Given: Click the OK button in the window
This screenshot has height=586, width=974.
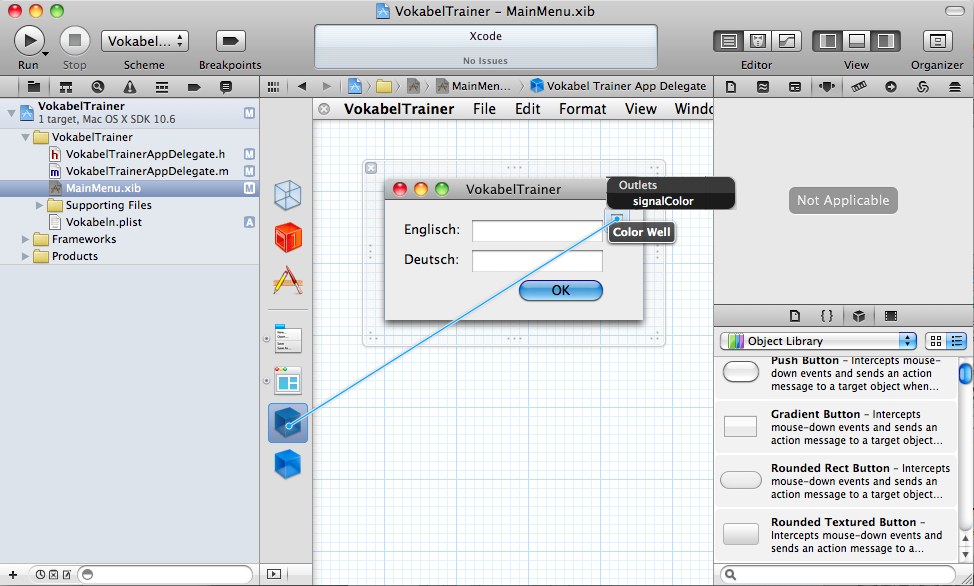Looking at the screenshot, I should coord(560,290).
